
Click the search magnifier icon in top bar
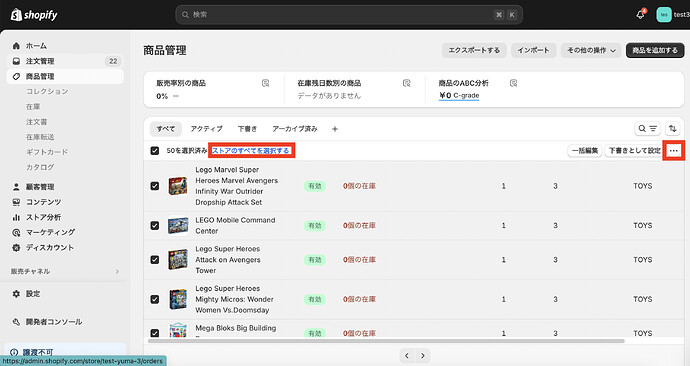click(185, 15)
